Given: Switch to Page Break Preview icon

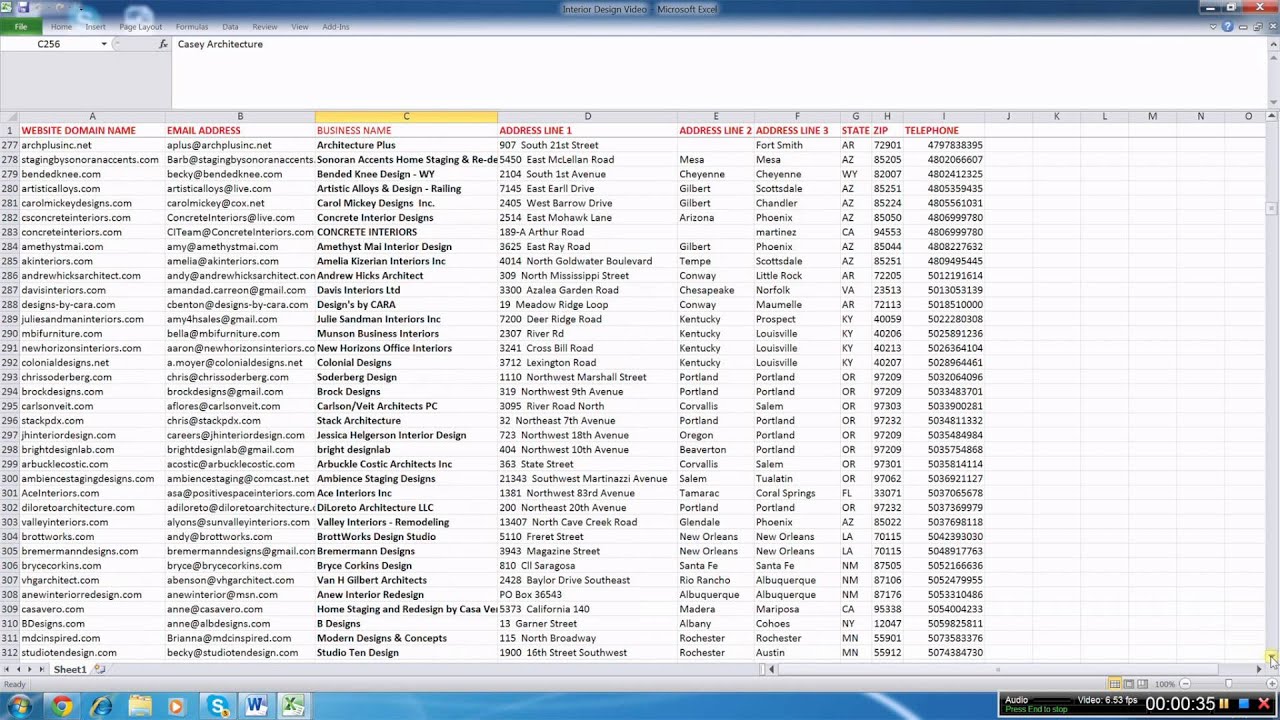Looking at the screenshot, I should click(x=1143, y=684).
